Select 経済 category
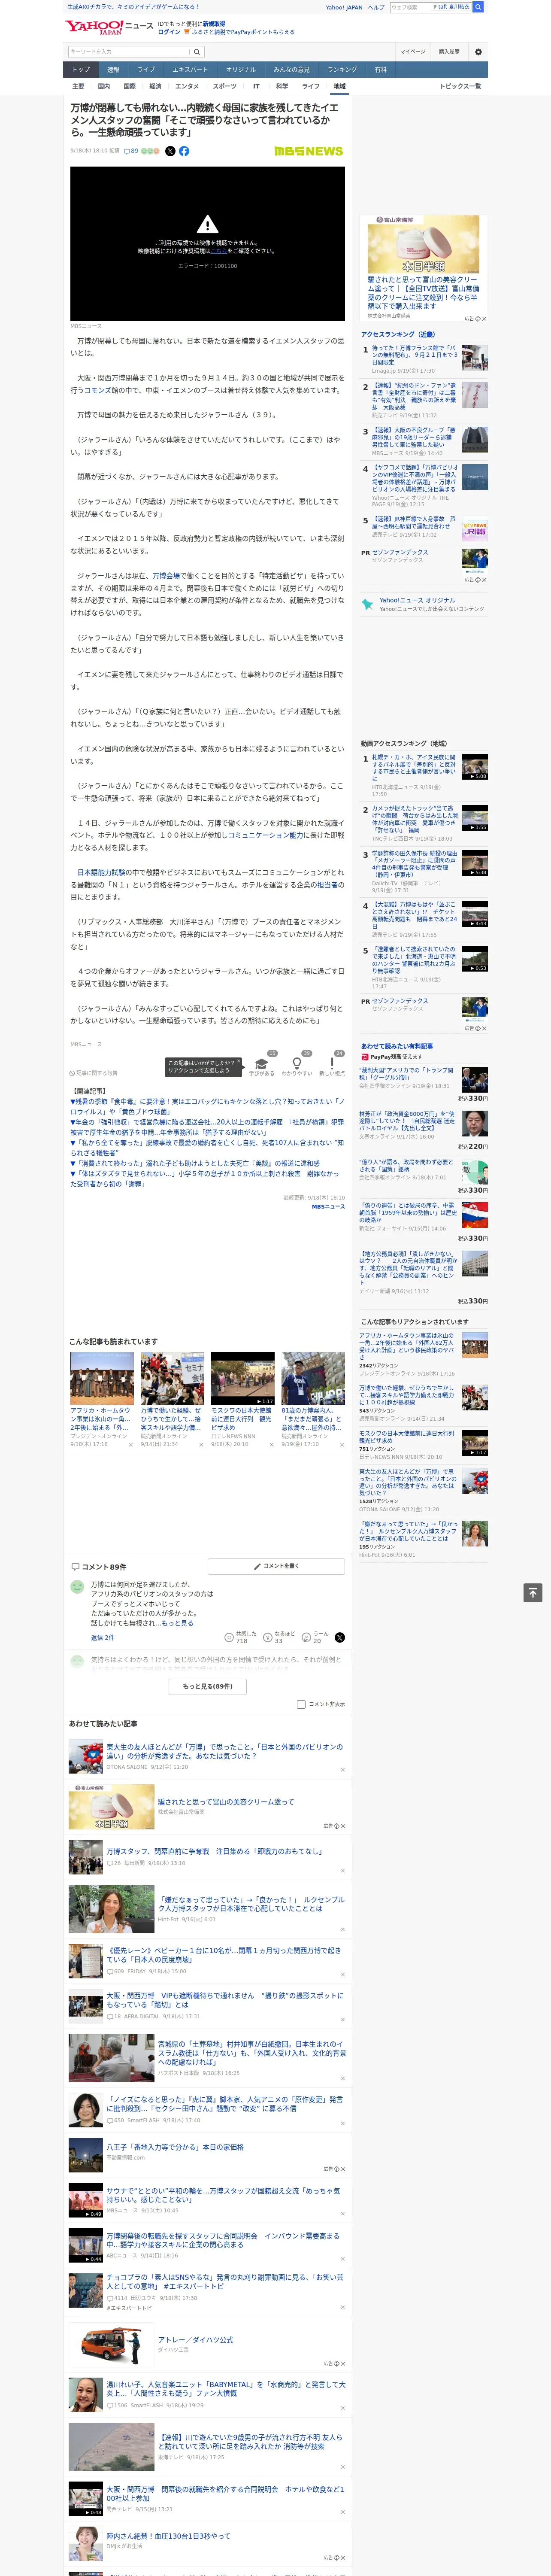551x2576 pixels. pyautogui.click(x=155, y=86)
